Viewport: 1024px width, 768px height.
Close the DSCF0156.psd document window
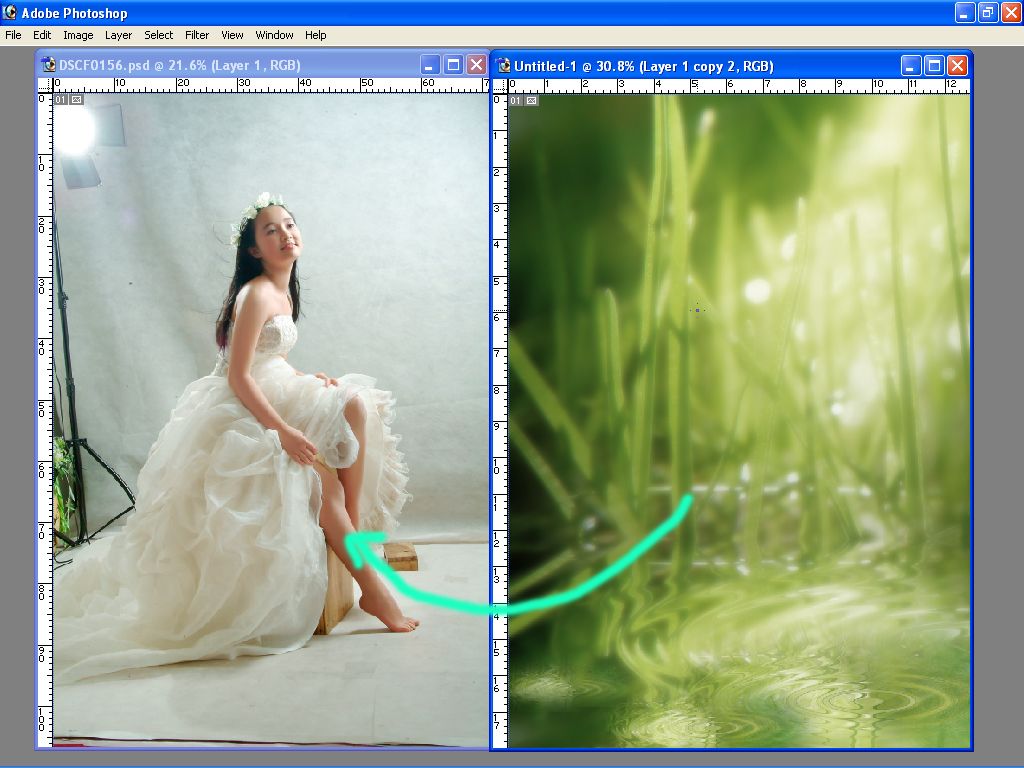476,65
